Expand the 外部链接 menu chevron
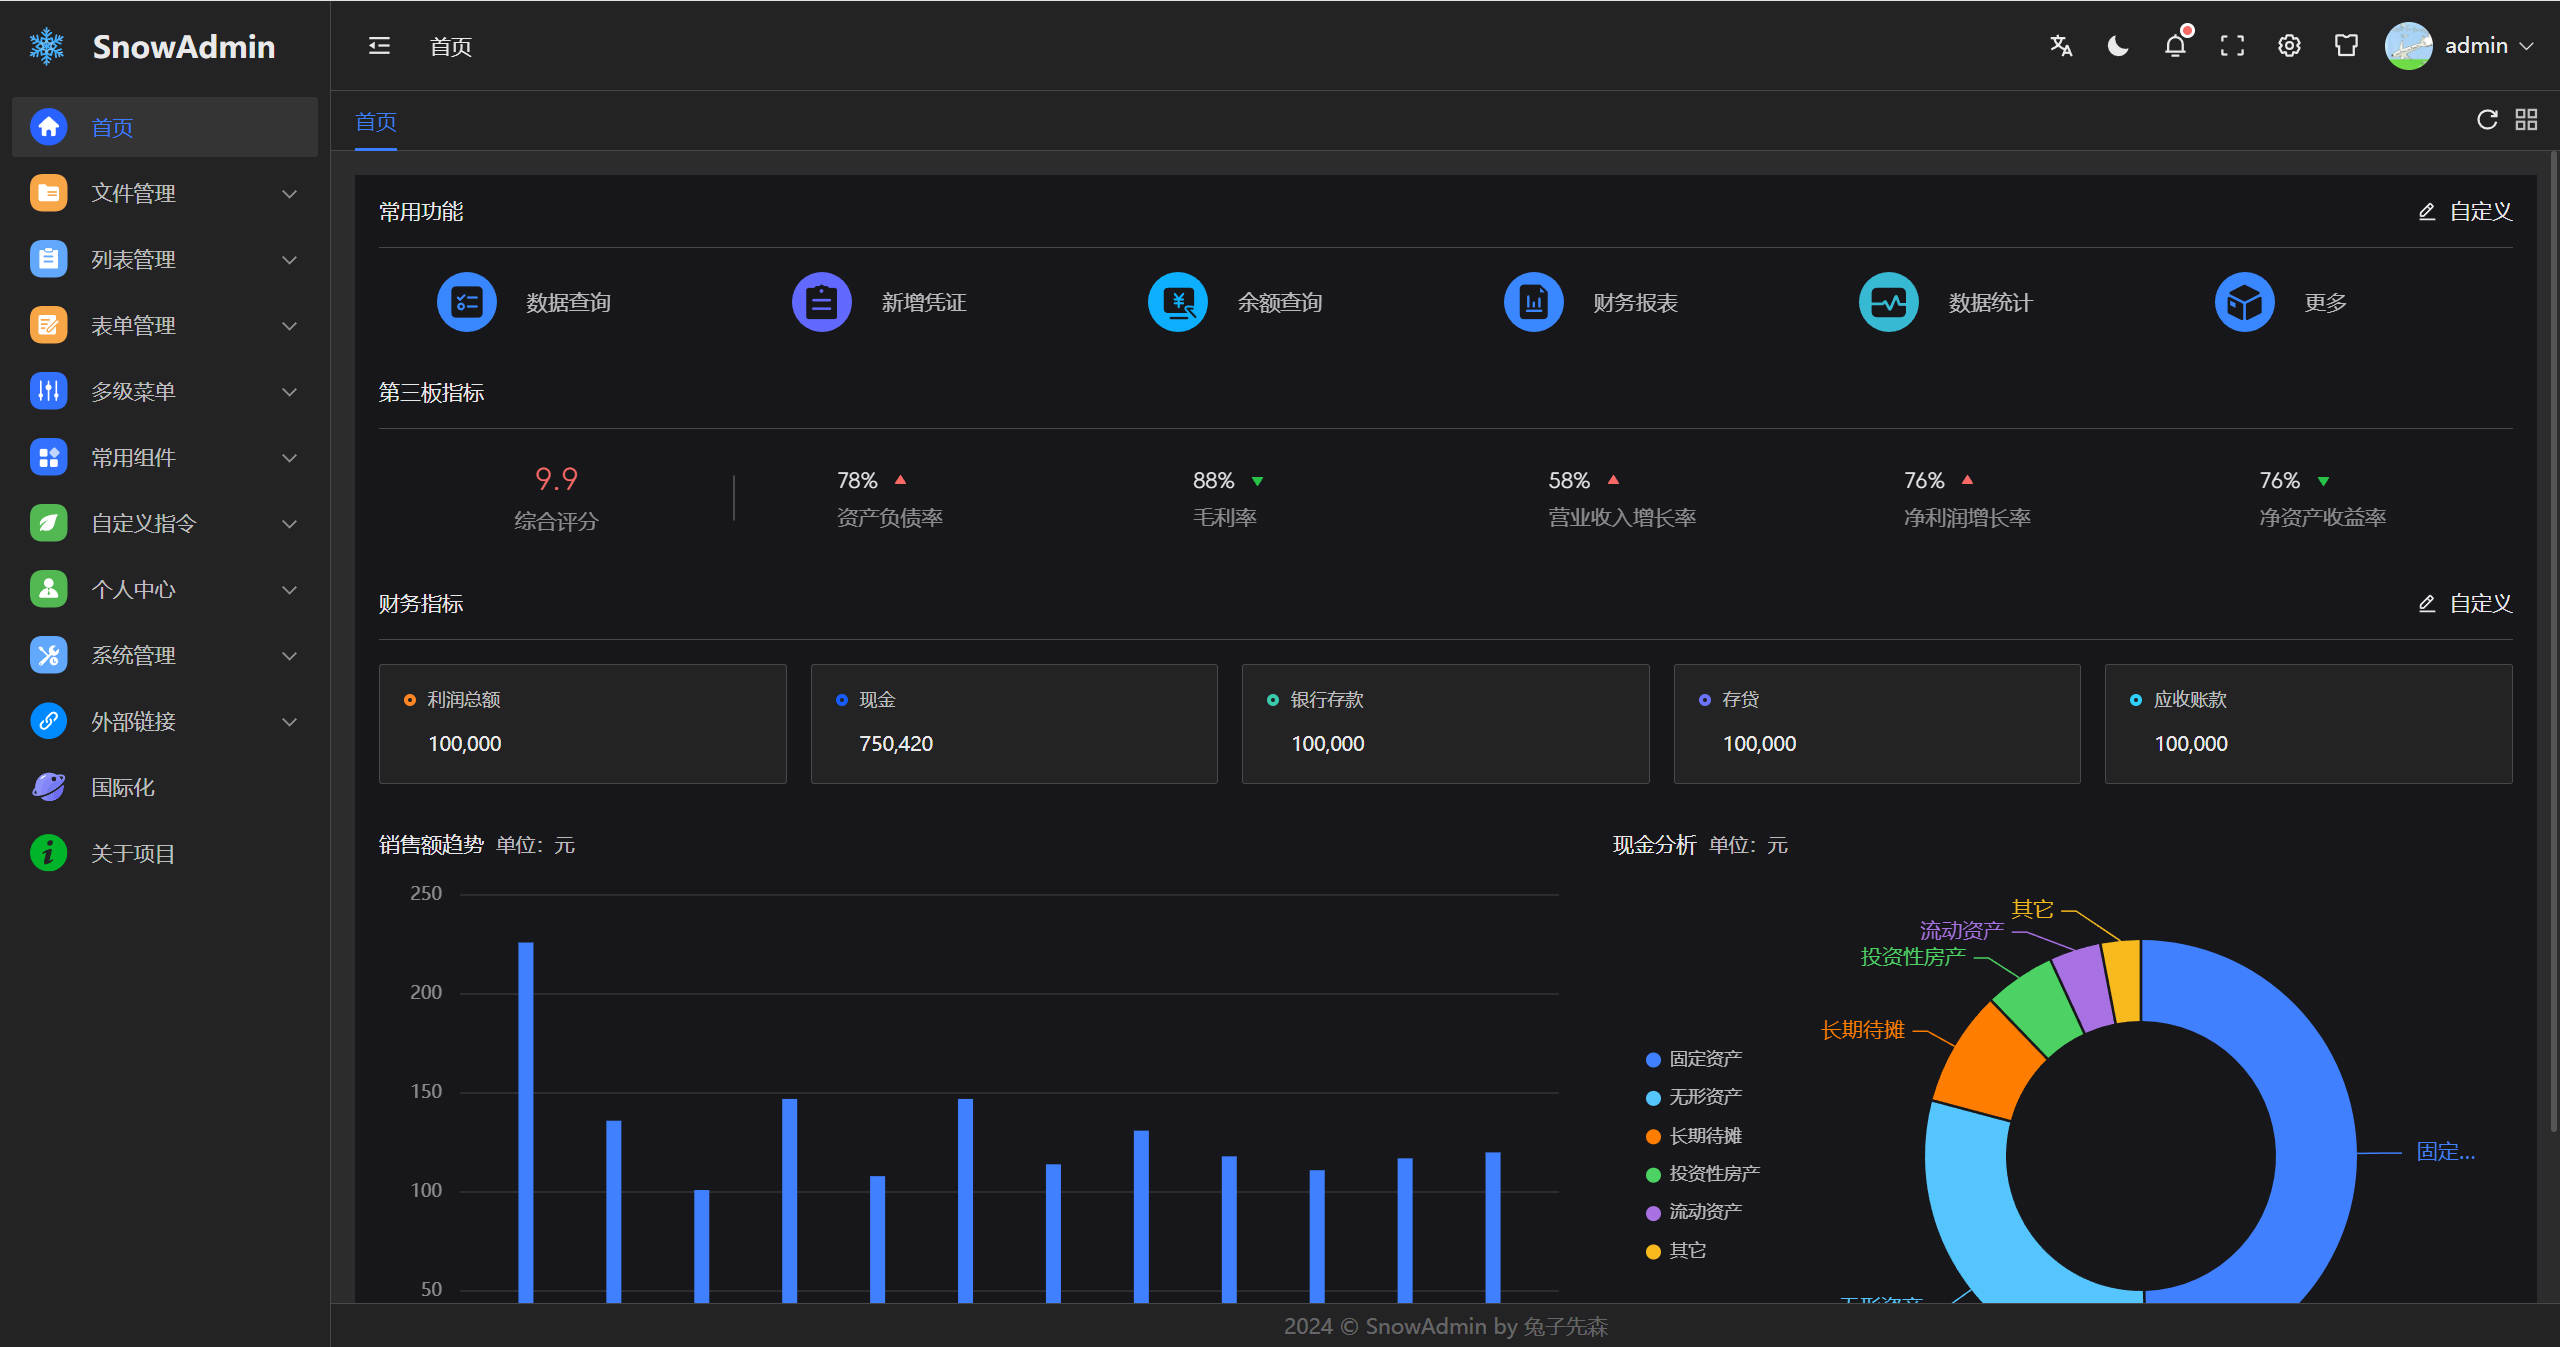The width and height of the screenshot is (2560, 1347). coord(289,722)
